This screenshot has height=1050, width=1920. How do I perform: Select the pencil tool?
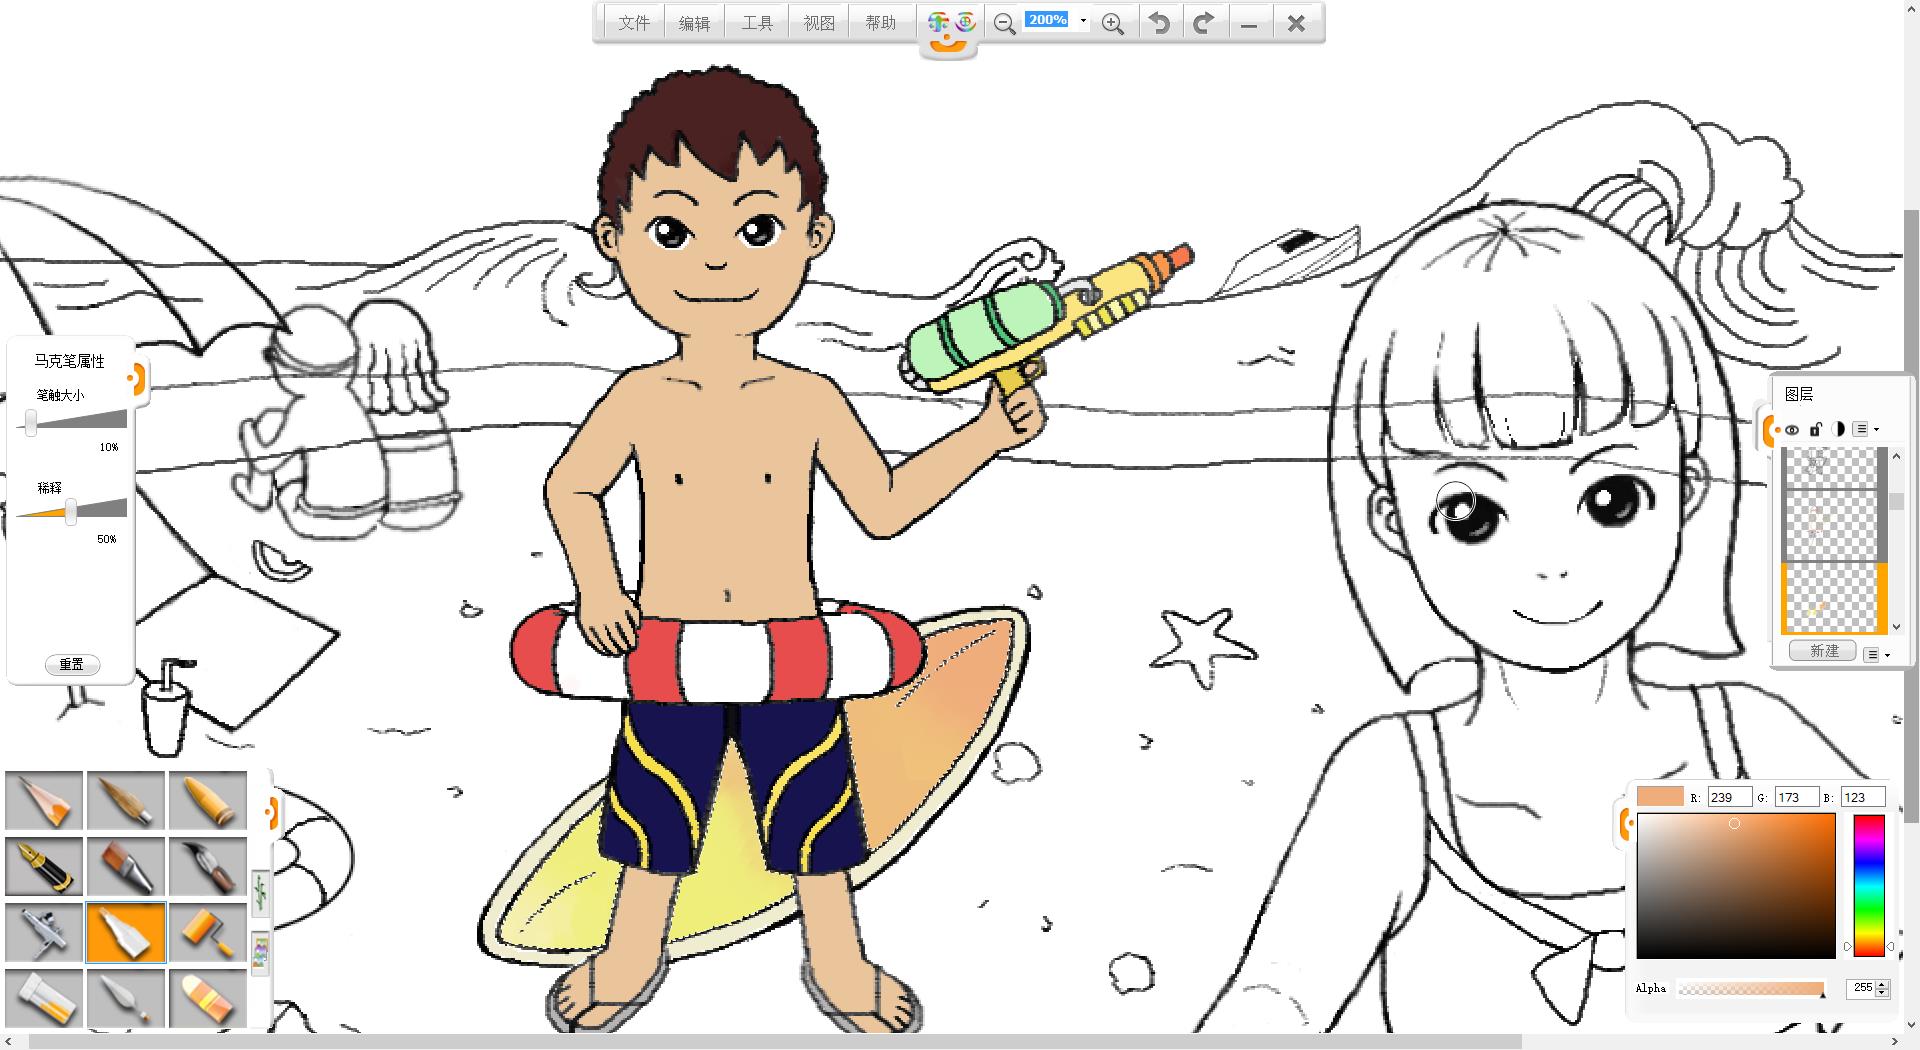pyautogui.click(x=45, y=801)
